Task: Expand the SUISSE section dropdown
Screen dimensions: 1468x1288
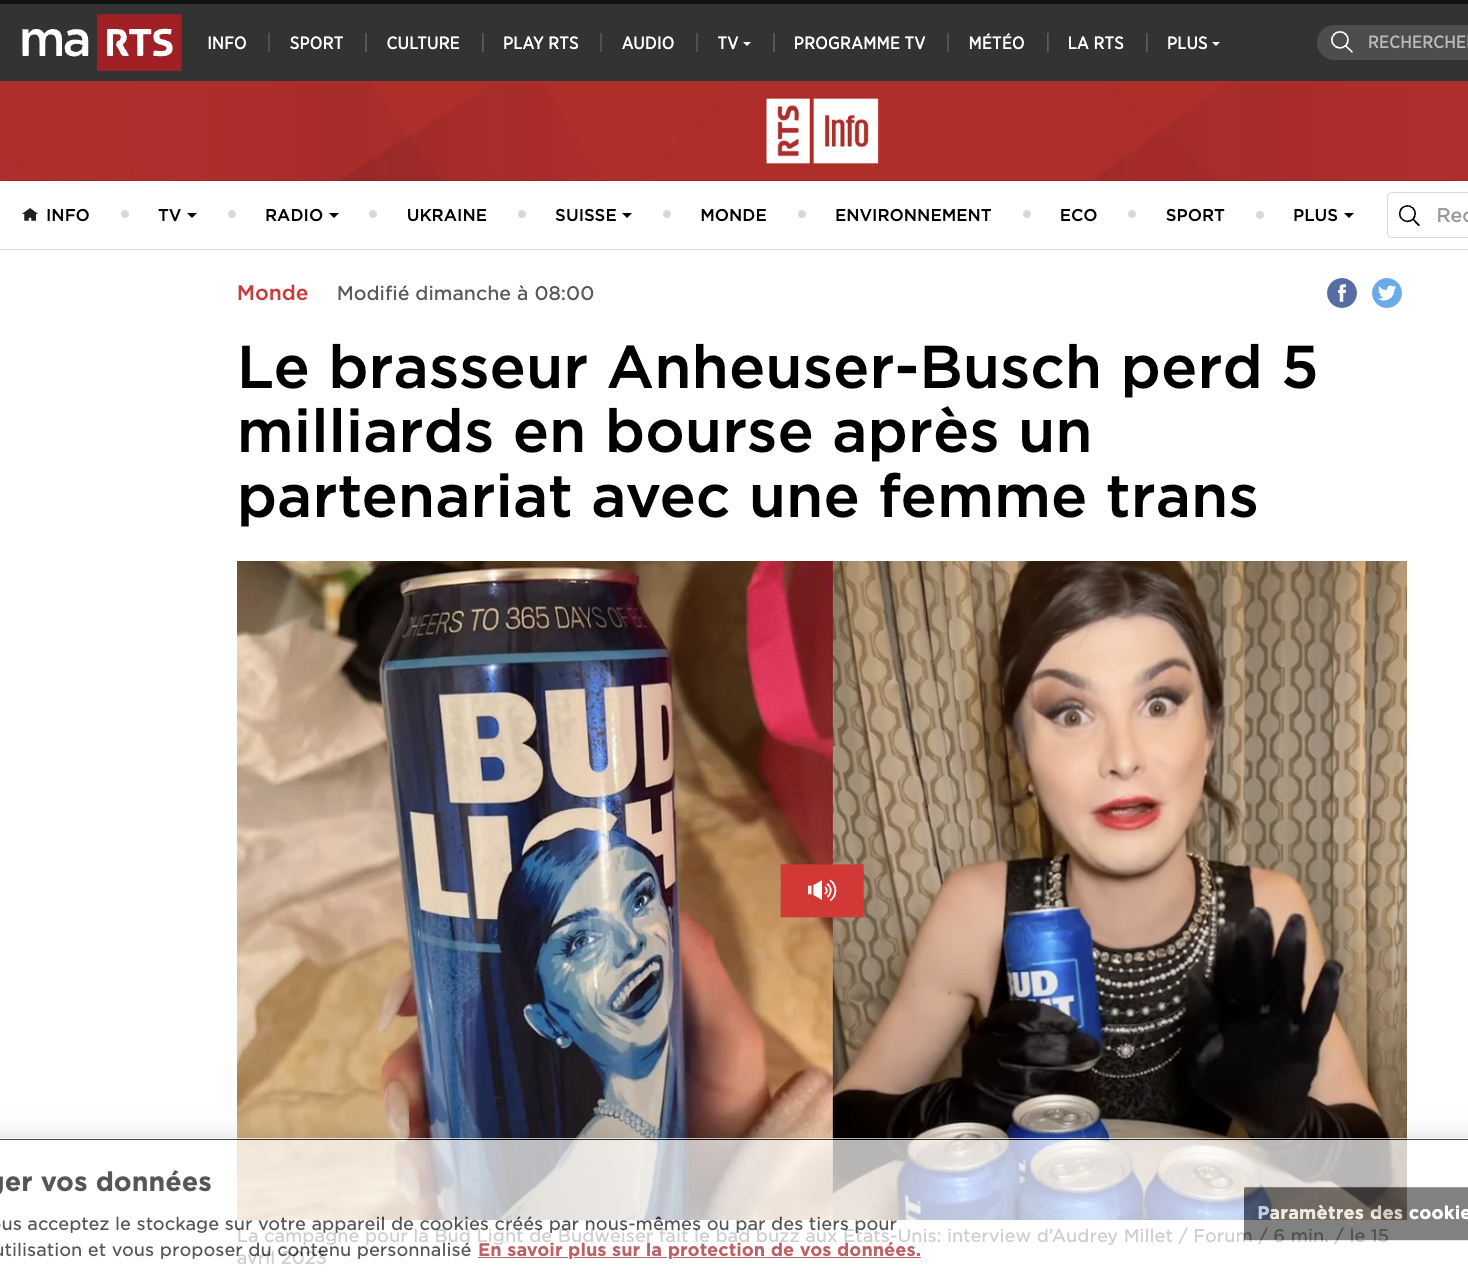Action: [593, 215]
